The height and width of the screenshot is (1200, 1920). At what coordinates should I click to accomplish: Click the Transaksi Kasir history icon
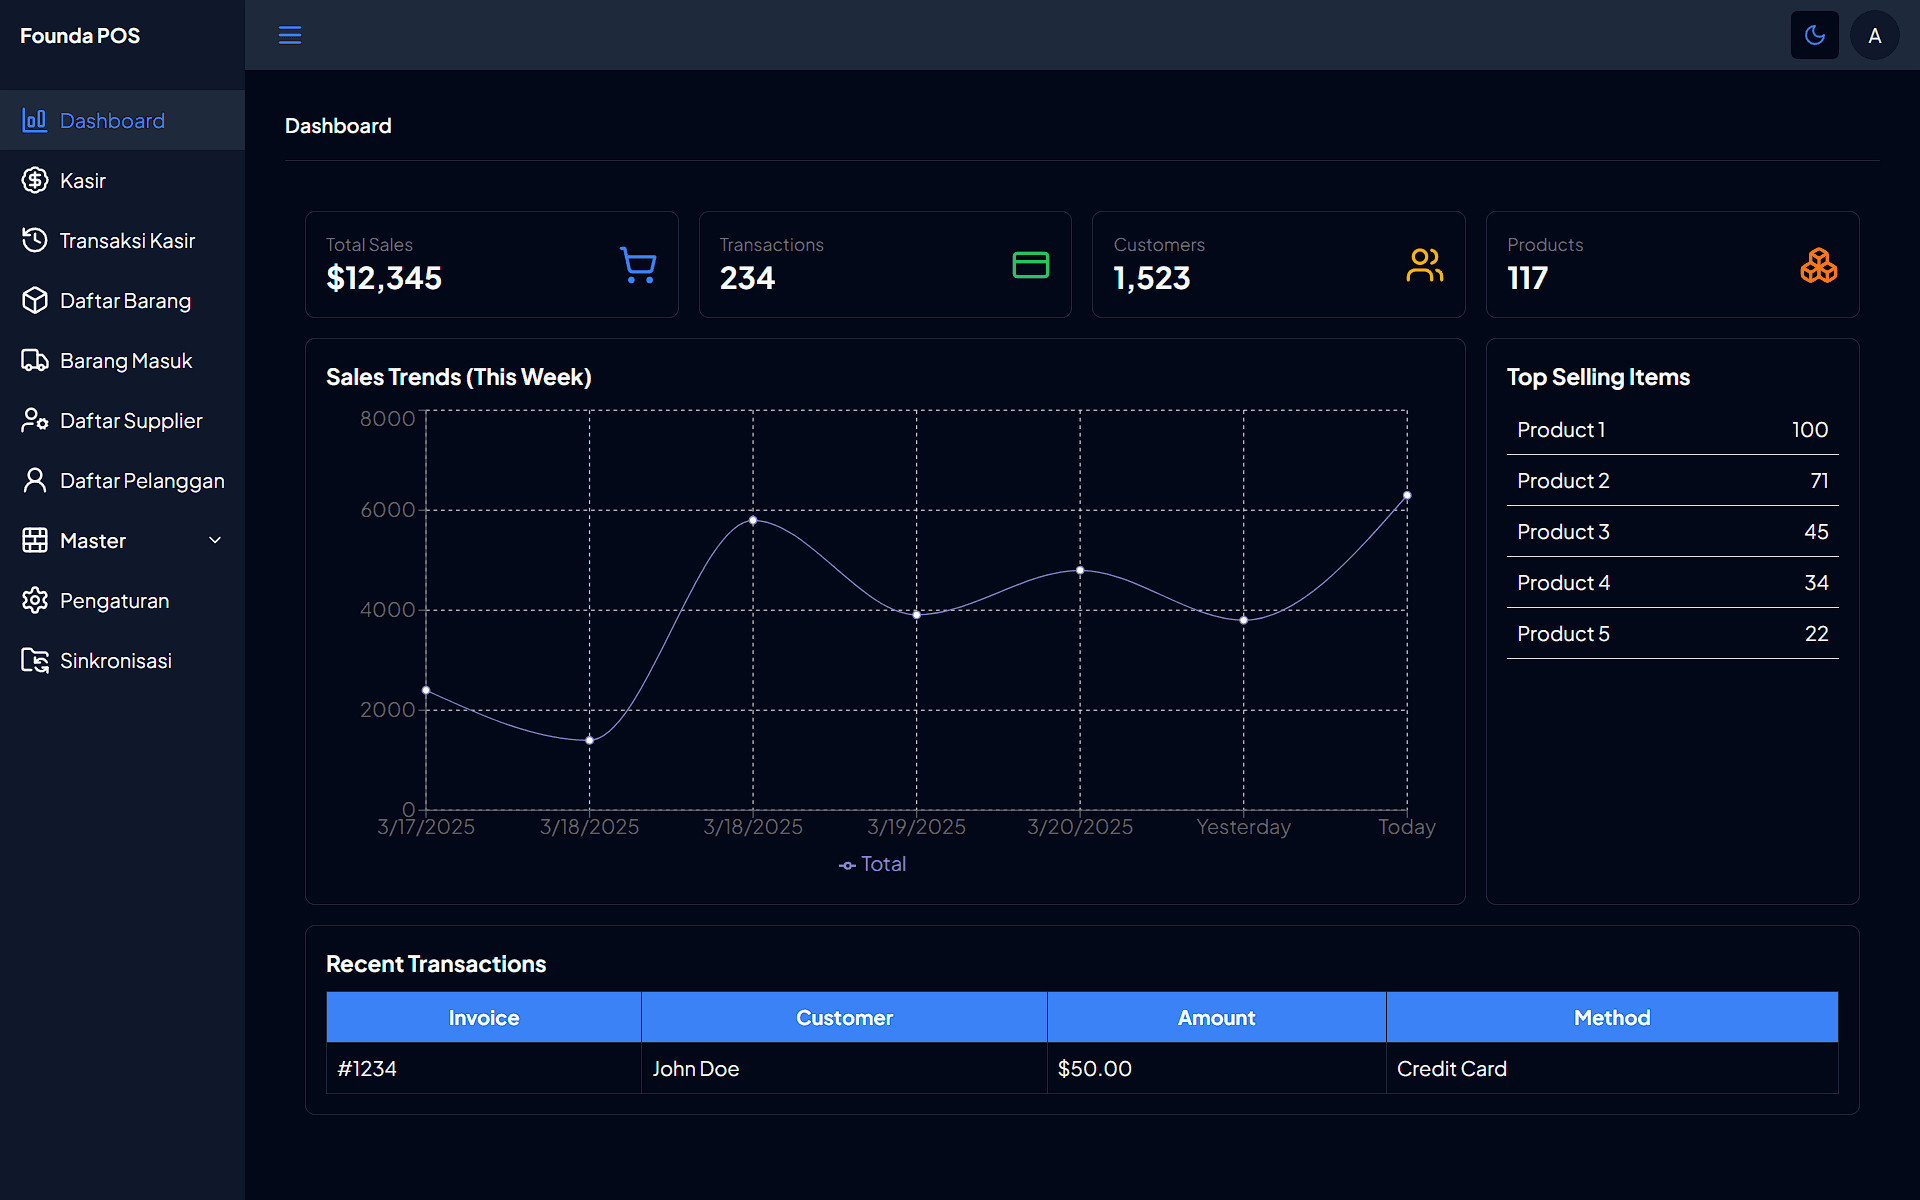(x=35, y=240)
